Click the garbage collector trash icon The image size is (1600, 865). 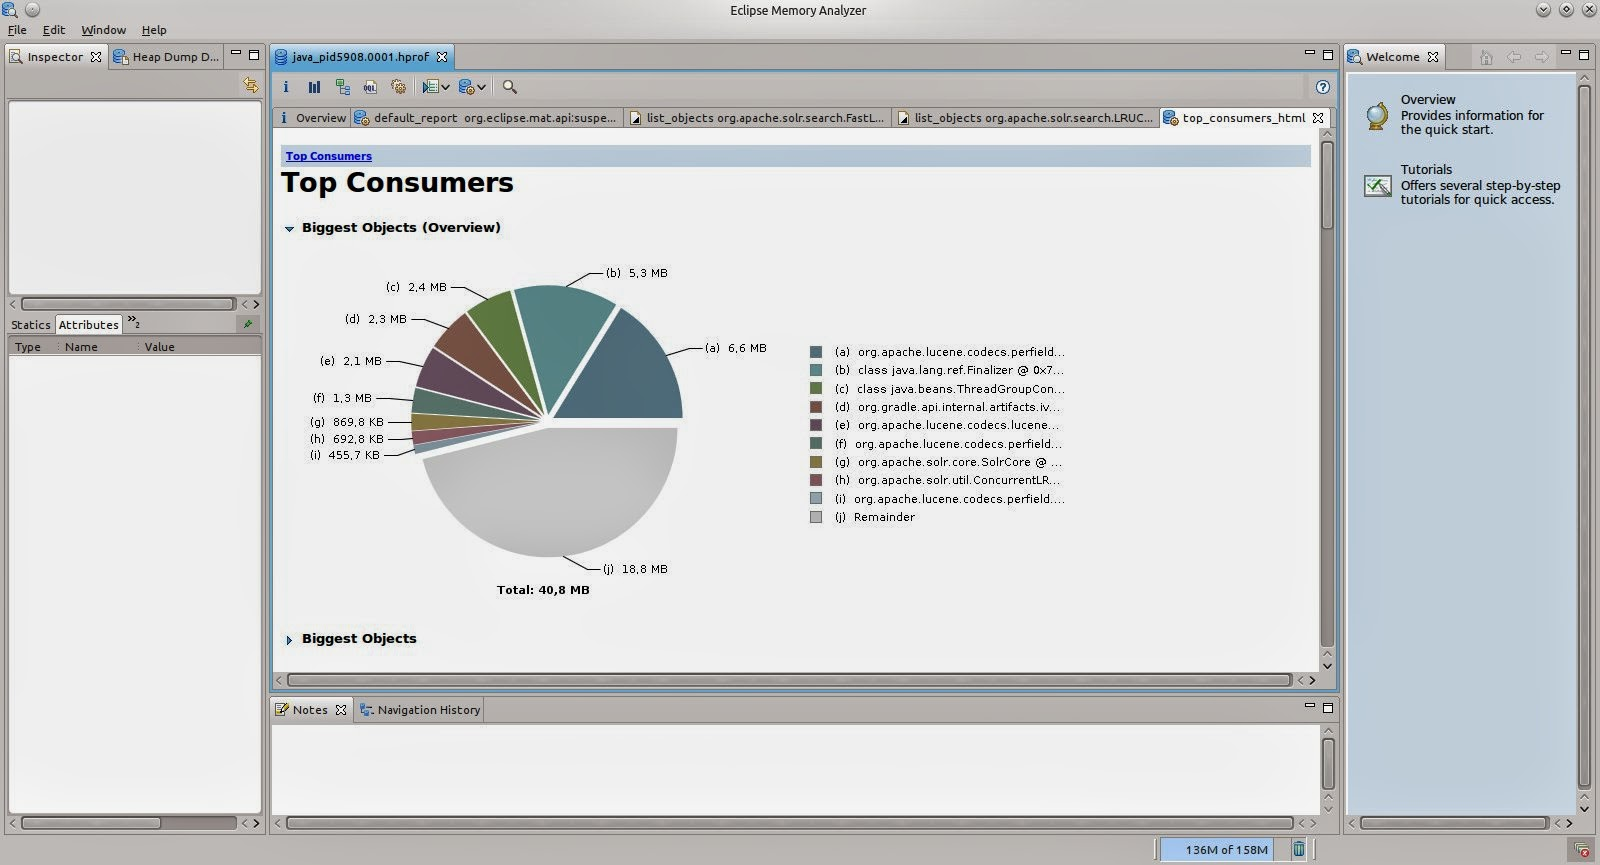(1298, 849)
